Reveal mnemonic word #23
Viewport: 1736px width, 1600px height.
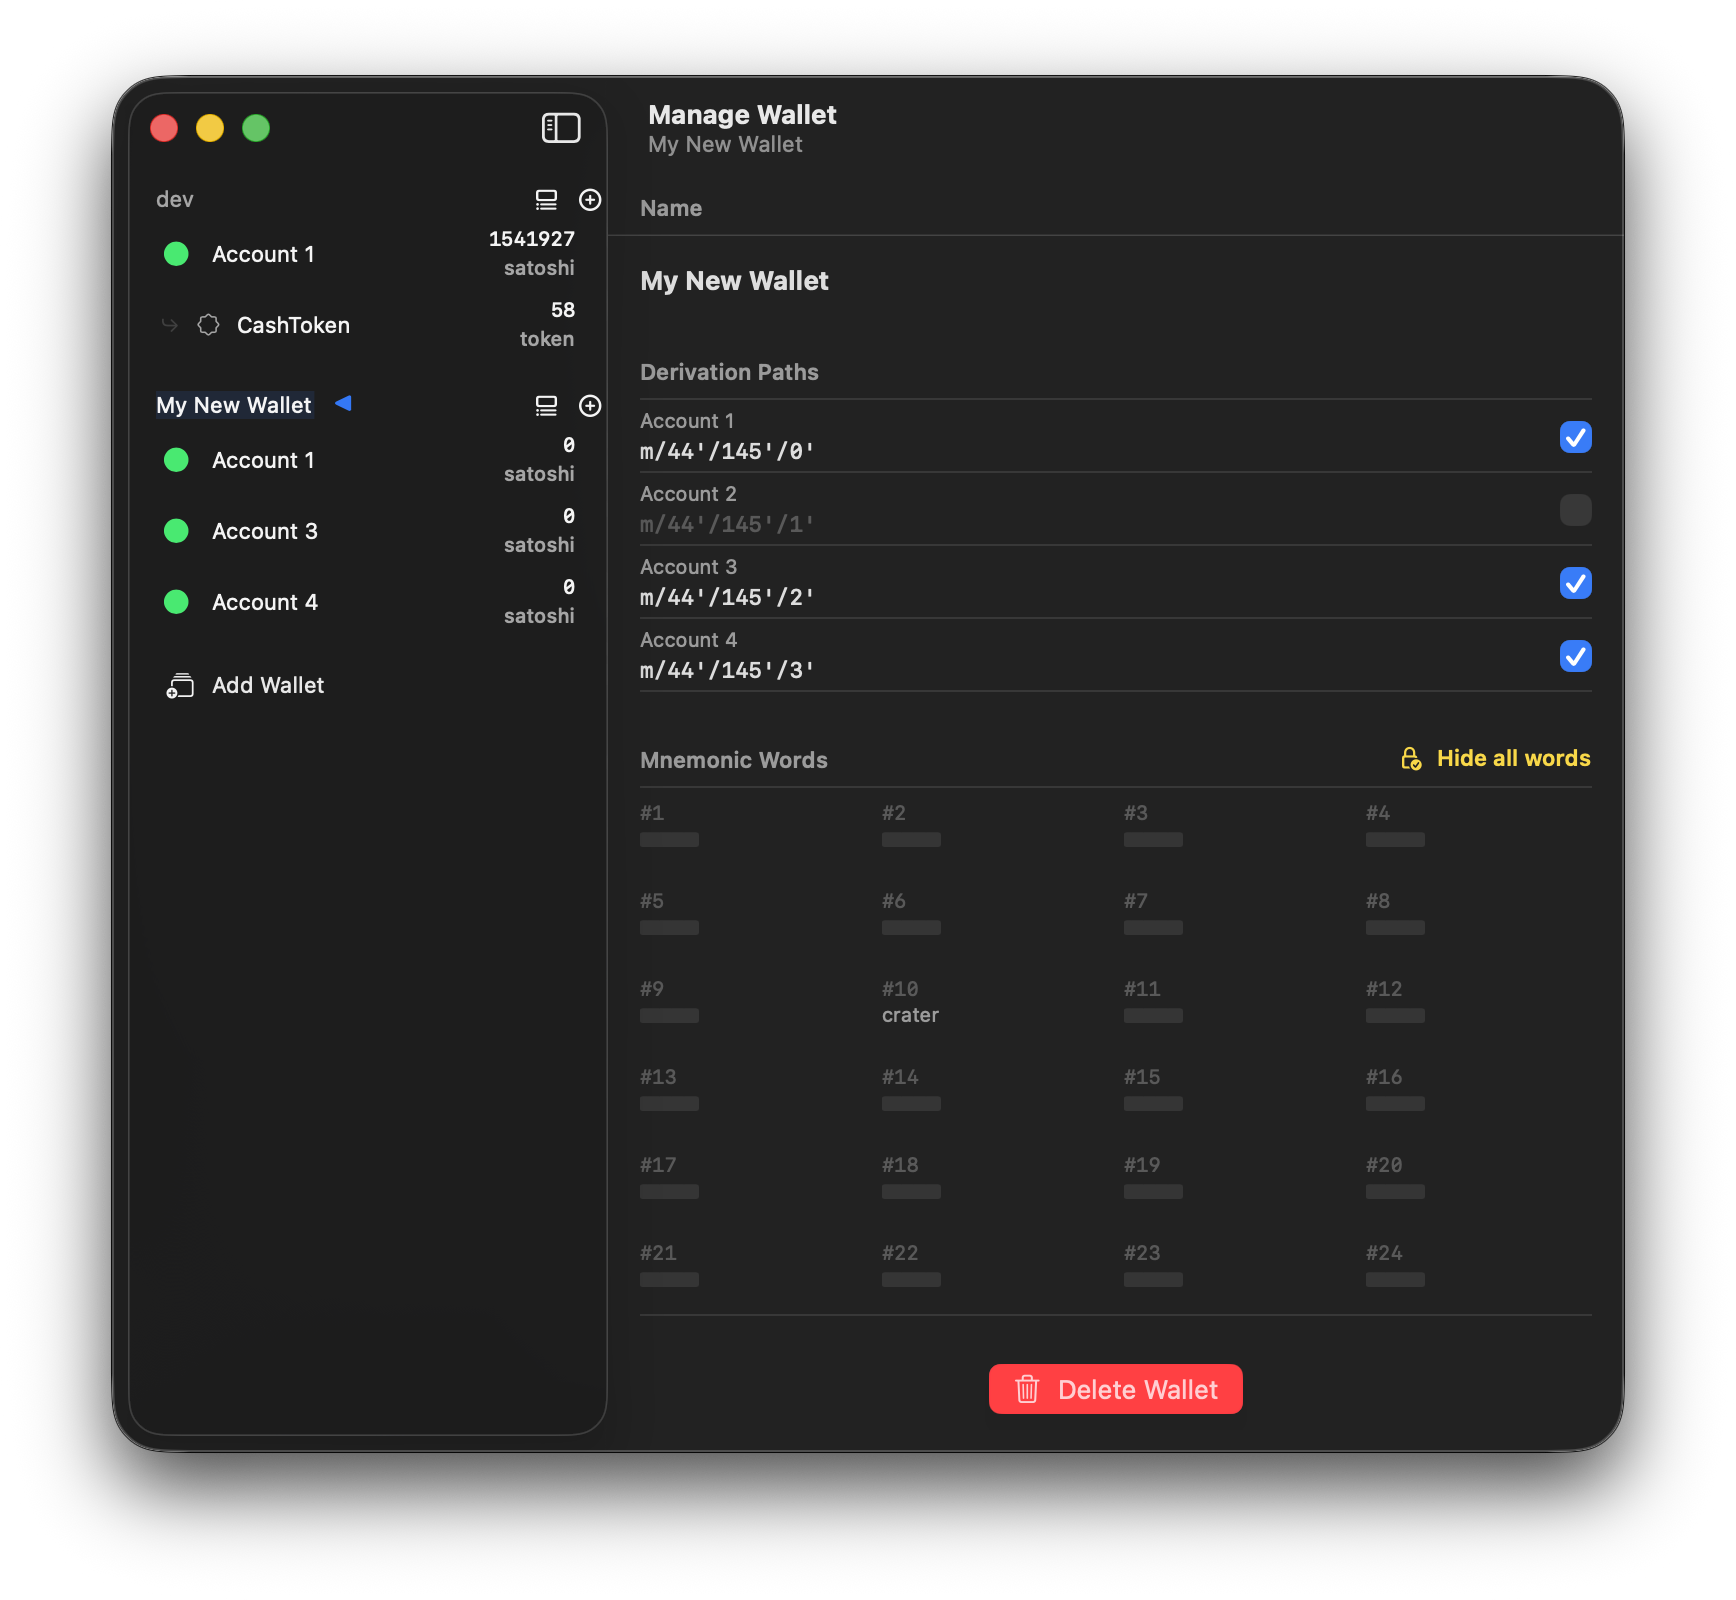pyautogui.click(x=1153, y=1280)
